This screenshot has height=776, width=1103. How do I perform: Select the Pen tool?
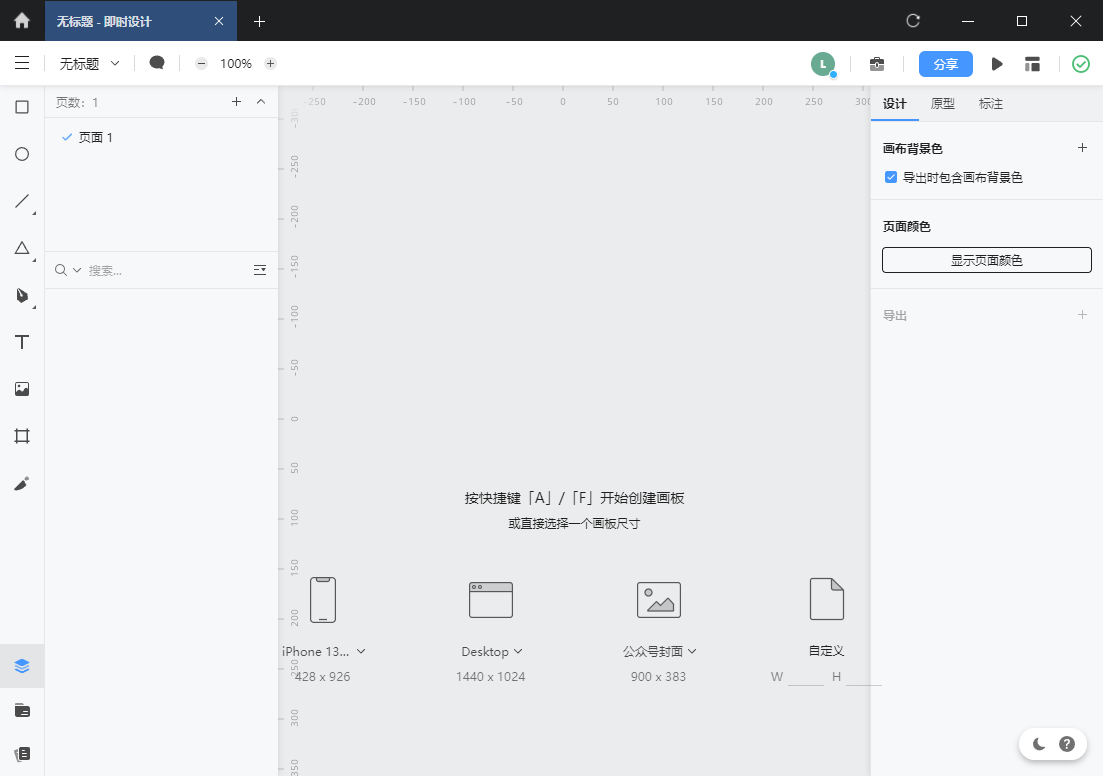[21, 295]
